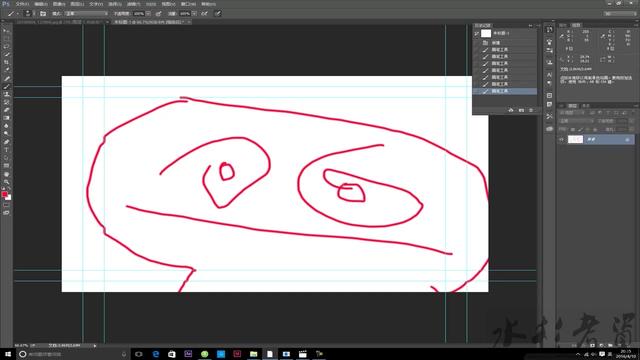Image resolution: width=640 pixels, height=360 pixels.
Task: Open the Character panel from collapsed dock
Action: coord(549,75)
